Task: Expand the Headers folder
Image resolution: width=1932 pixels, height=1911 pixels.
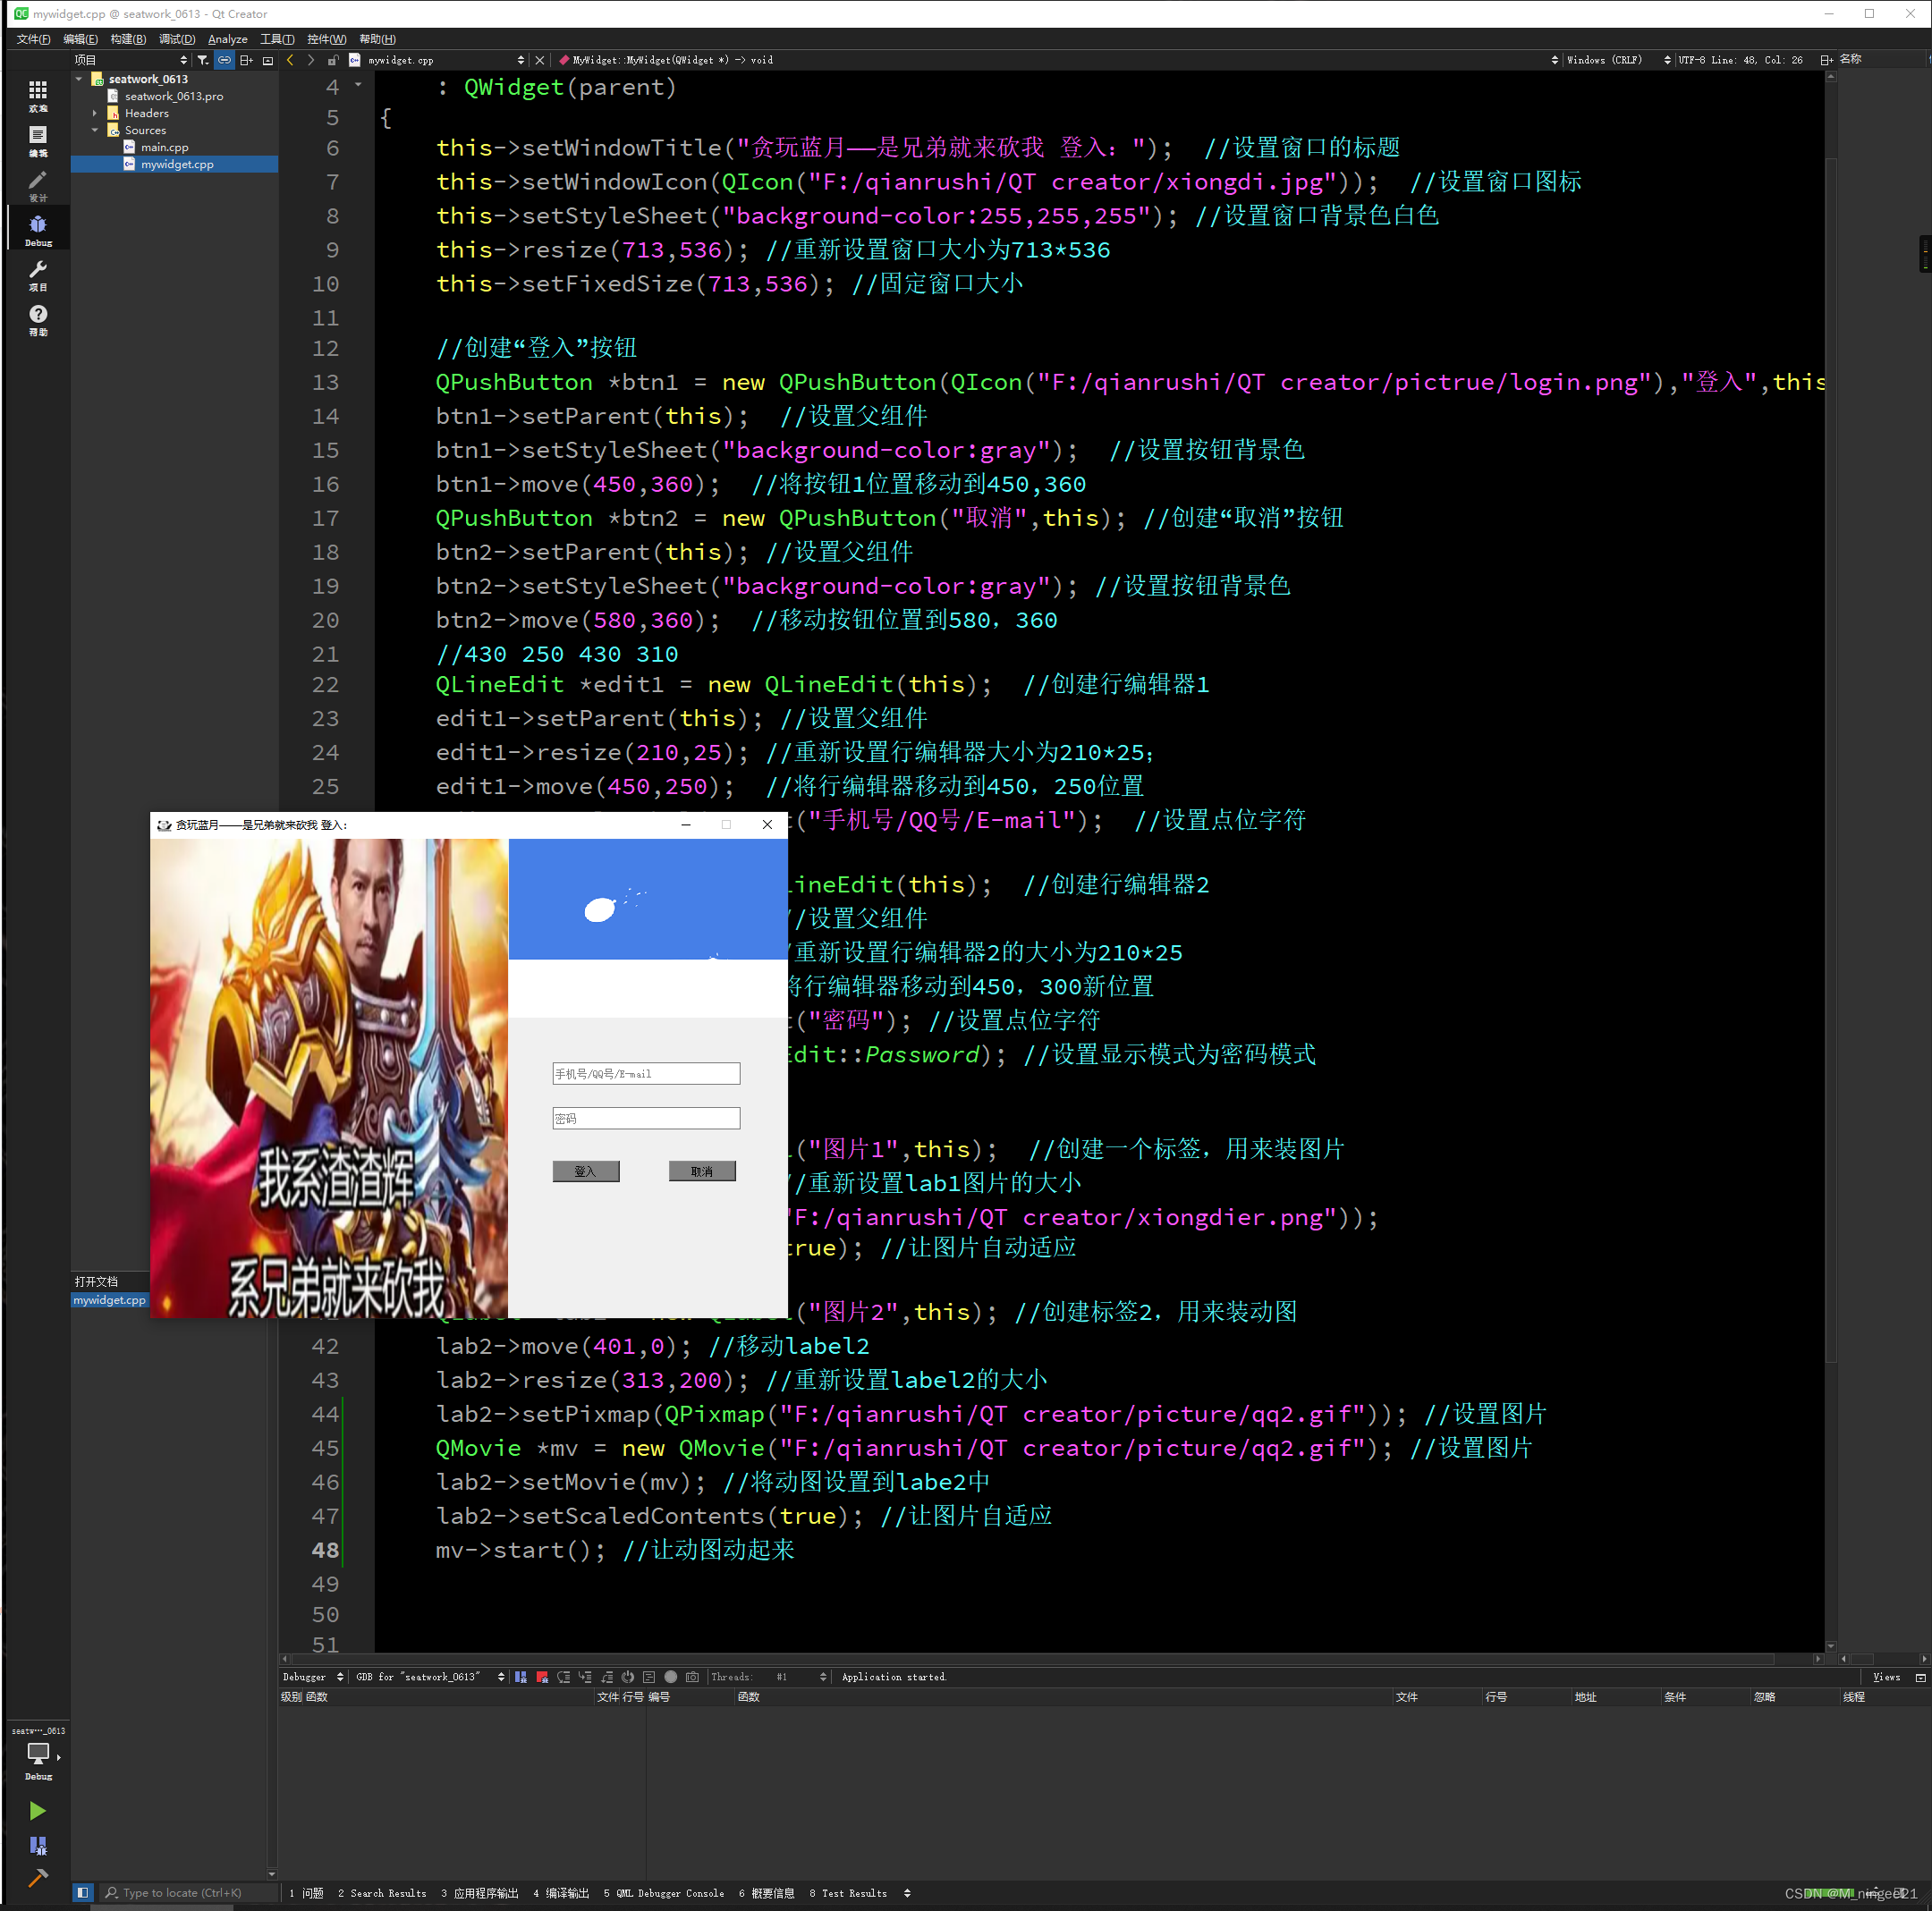Action: [x=95, y=113]
